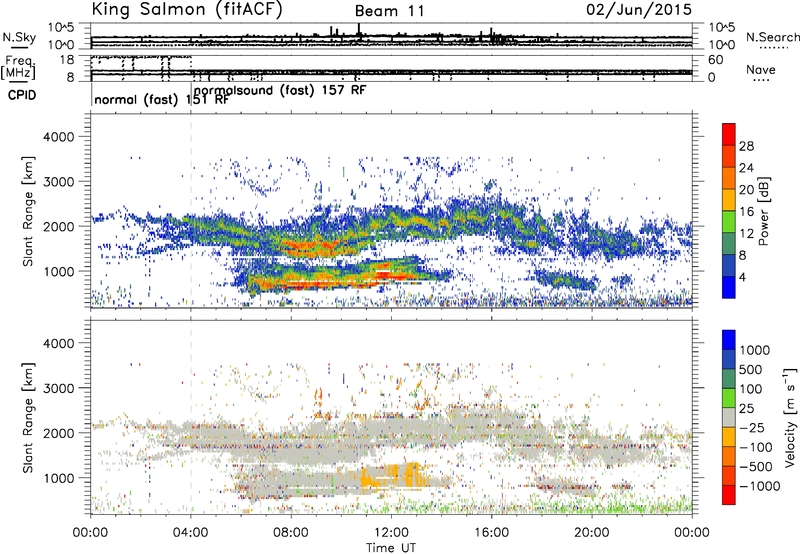
Task: Click the 02/Jun/2015 date label
Action: (639, 9)
